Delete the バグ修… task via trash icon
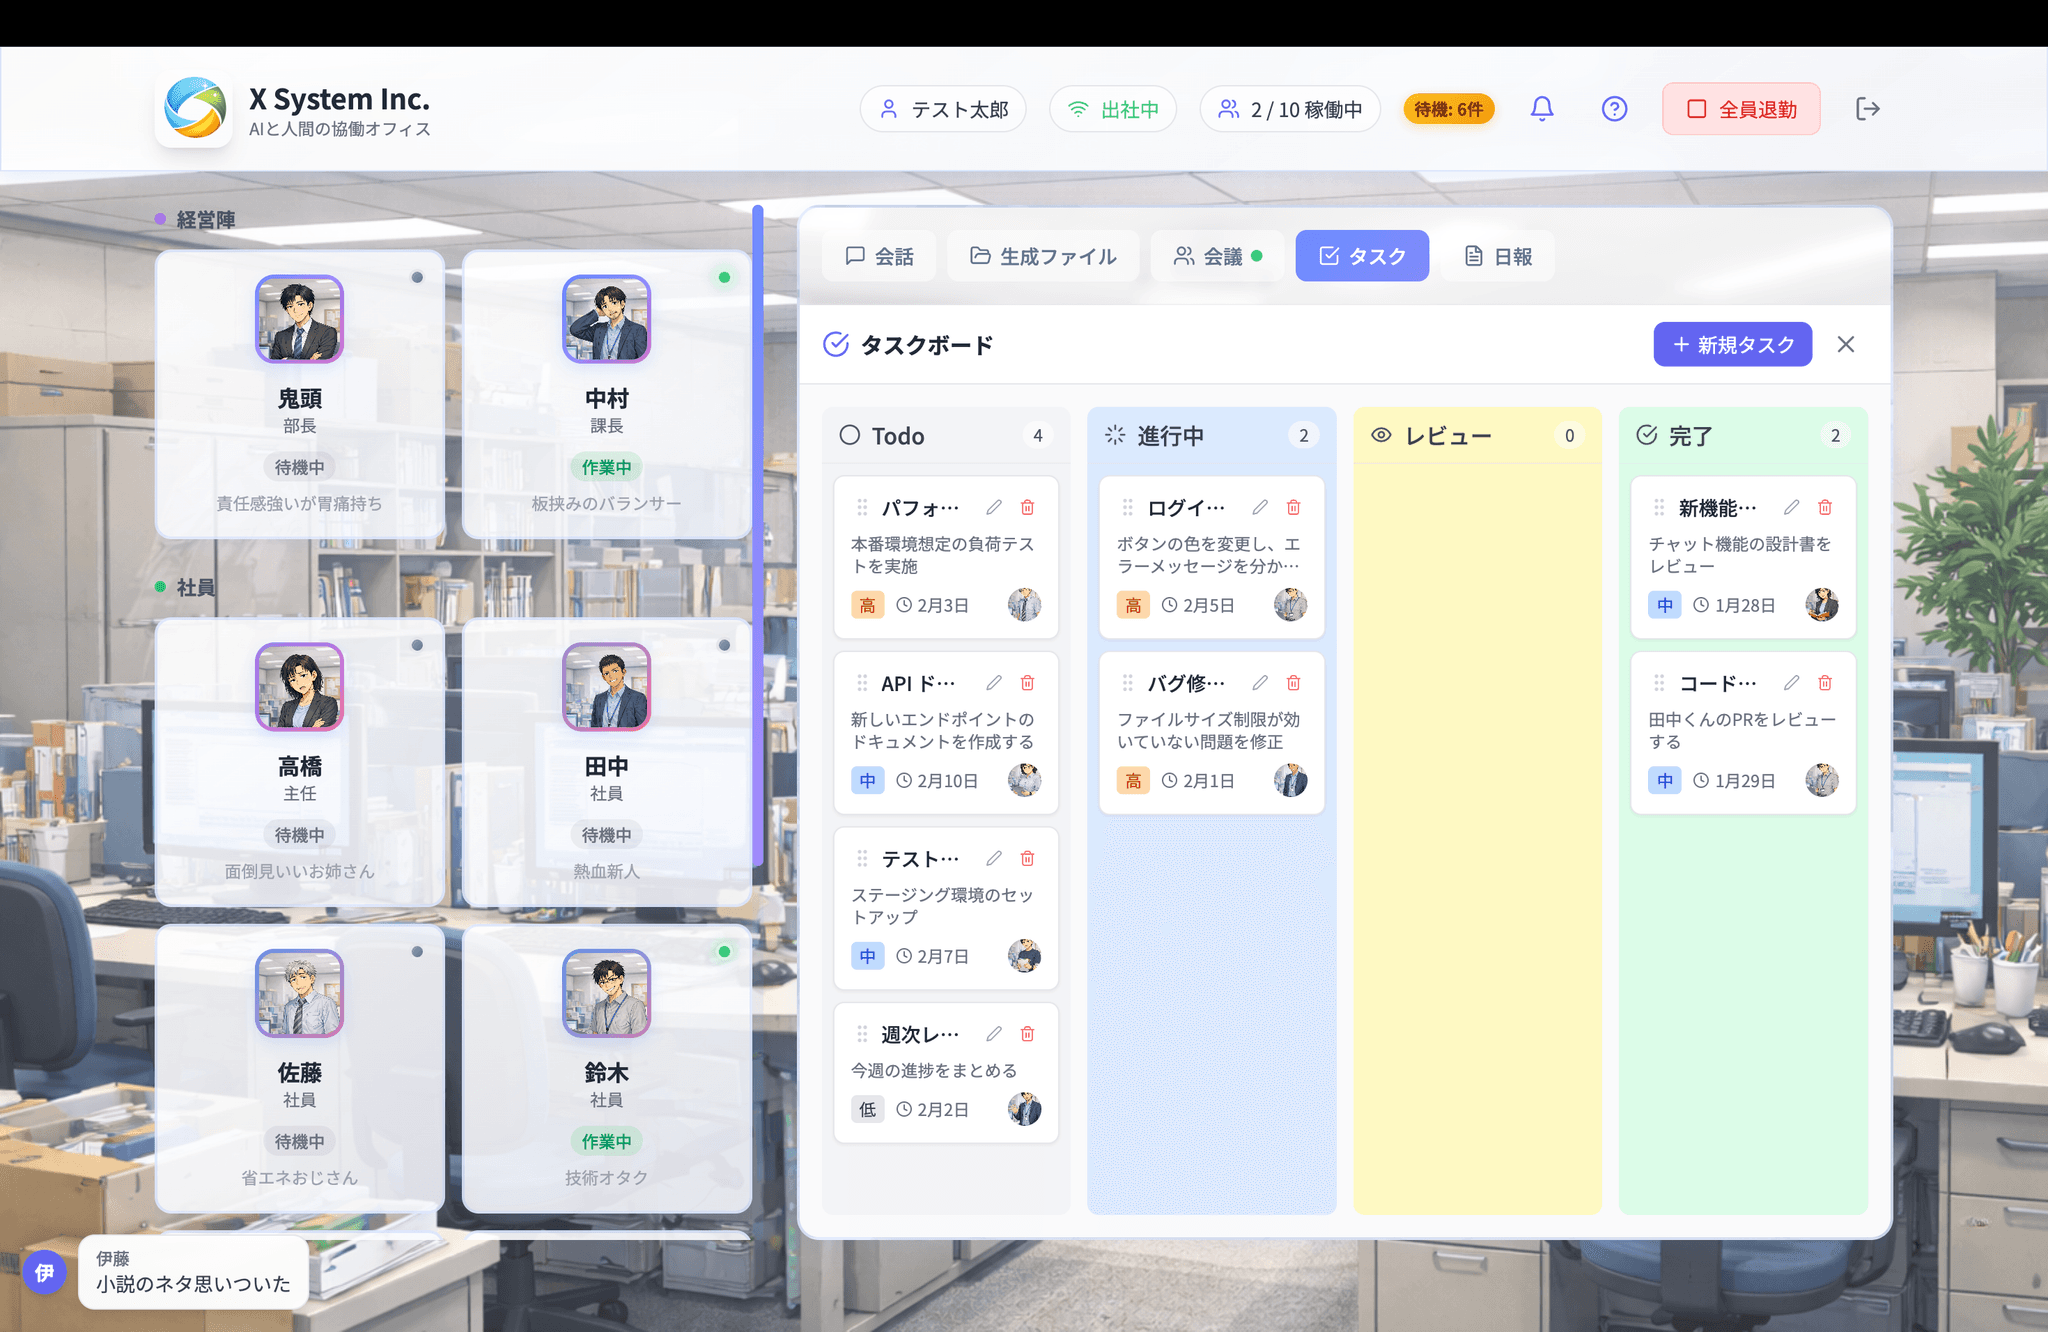The height and width of the screenshot is (1332, 2048). pos(1293,683)
